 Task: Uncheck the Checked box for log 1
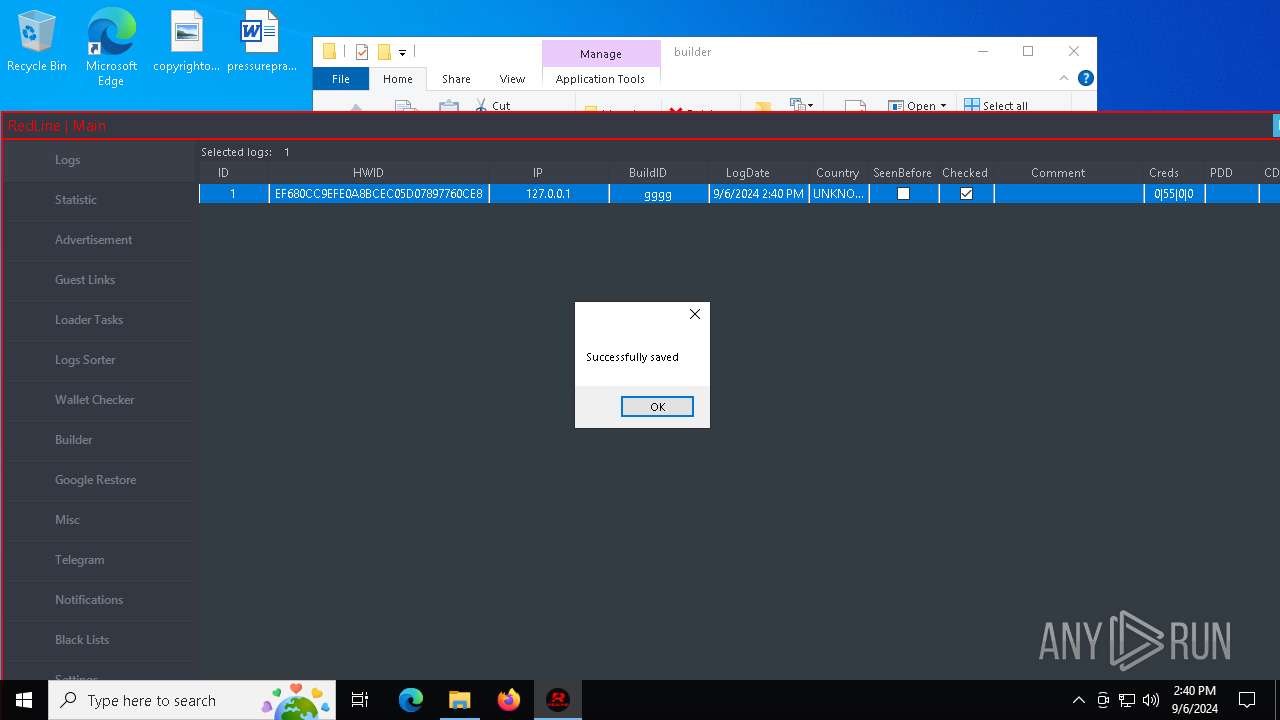tap(966, 194)
